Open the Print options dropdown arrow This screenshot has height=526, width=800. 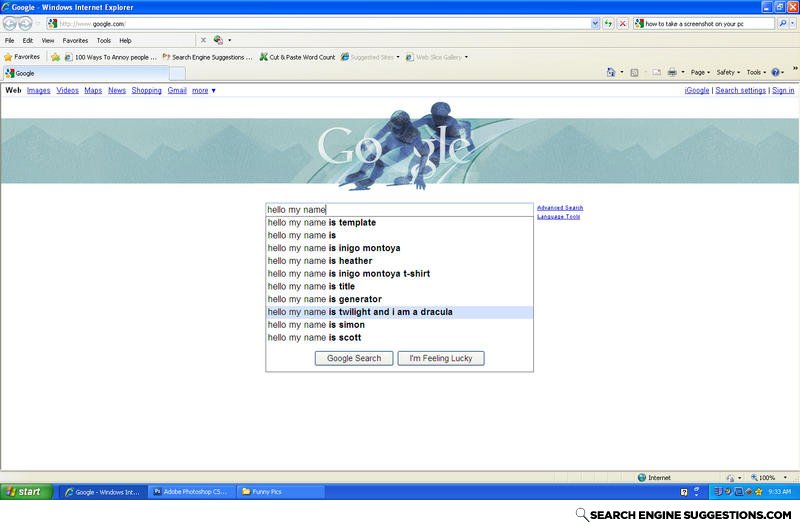(683, 72)
